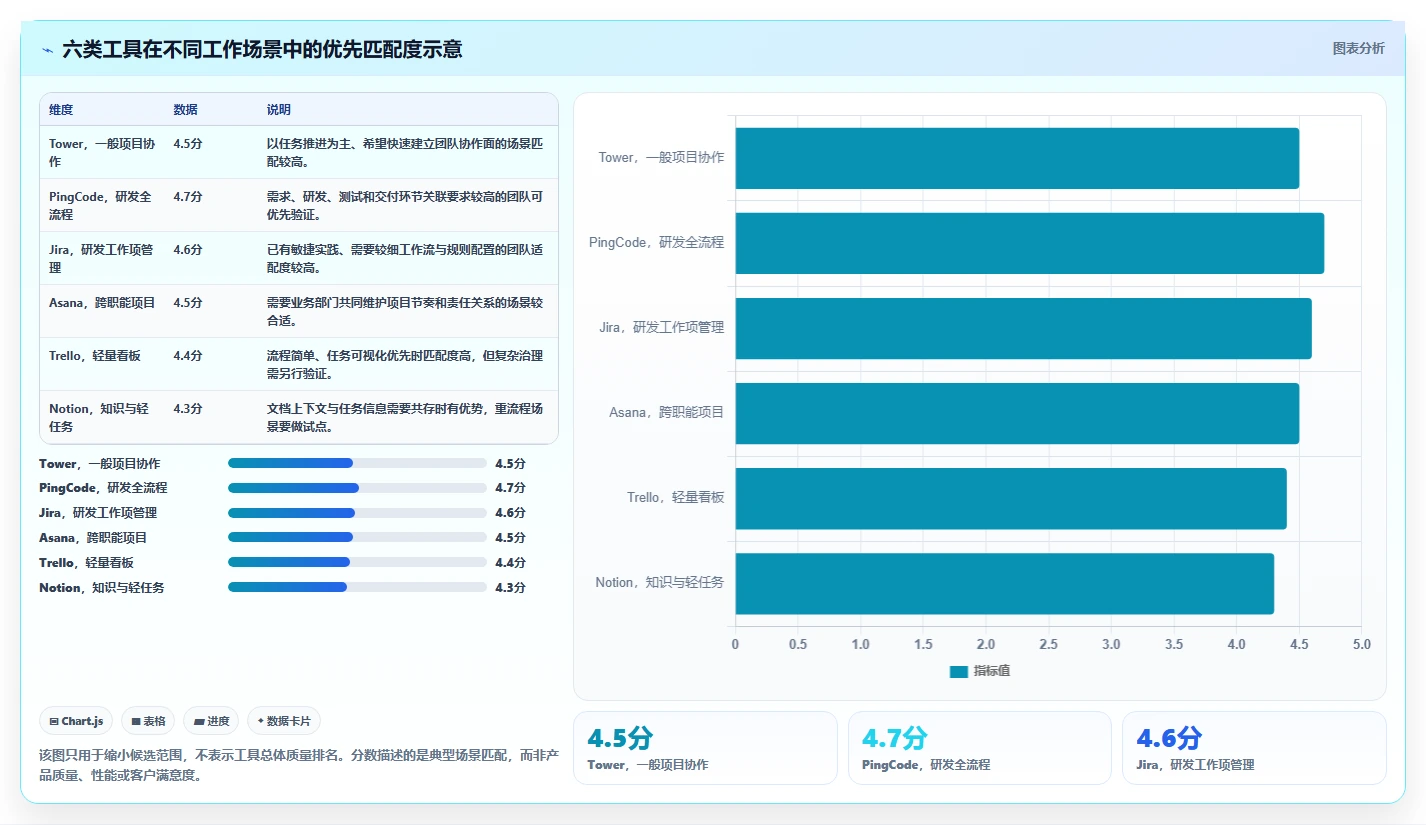Click progress list label 'Trello，轻量看板'
The image size is (1426, 825).
pos(86,563)
